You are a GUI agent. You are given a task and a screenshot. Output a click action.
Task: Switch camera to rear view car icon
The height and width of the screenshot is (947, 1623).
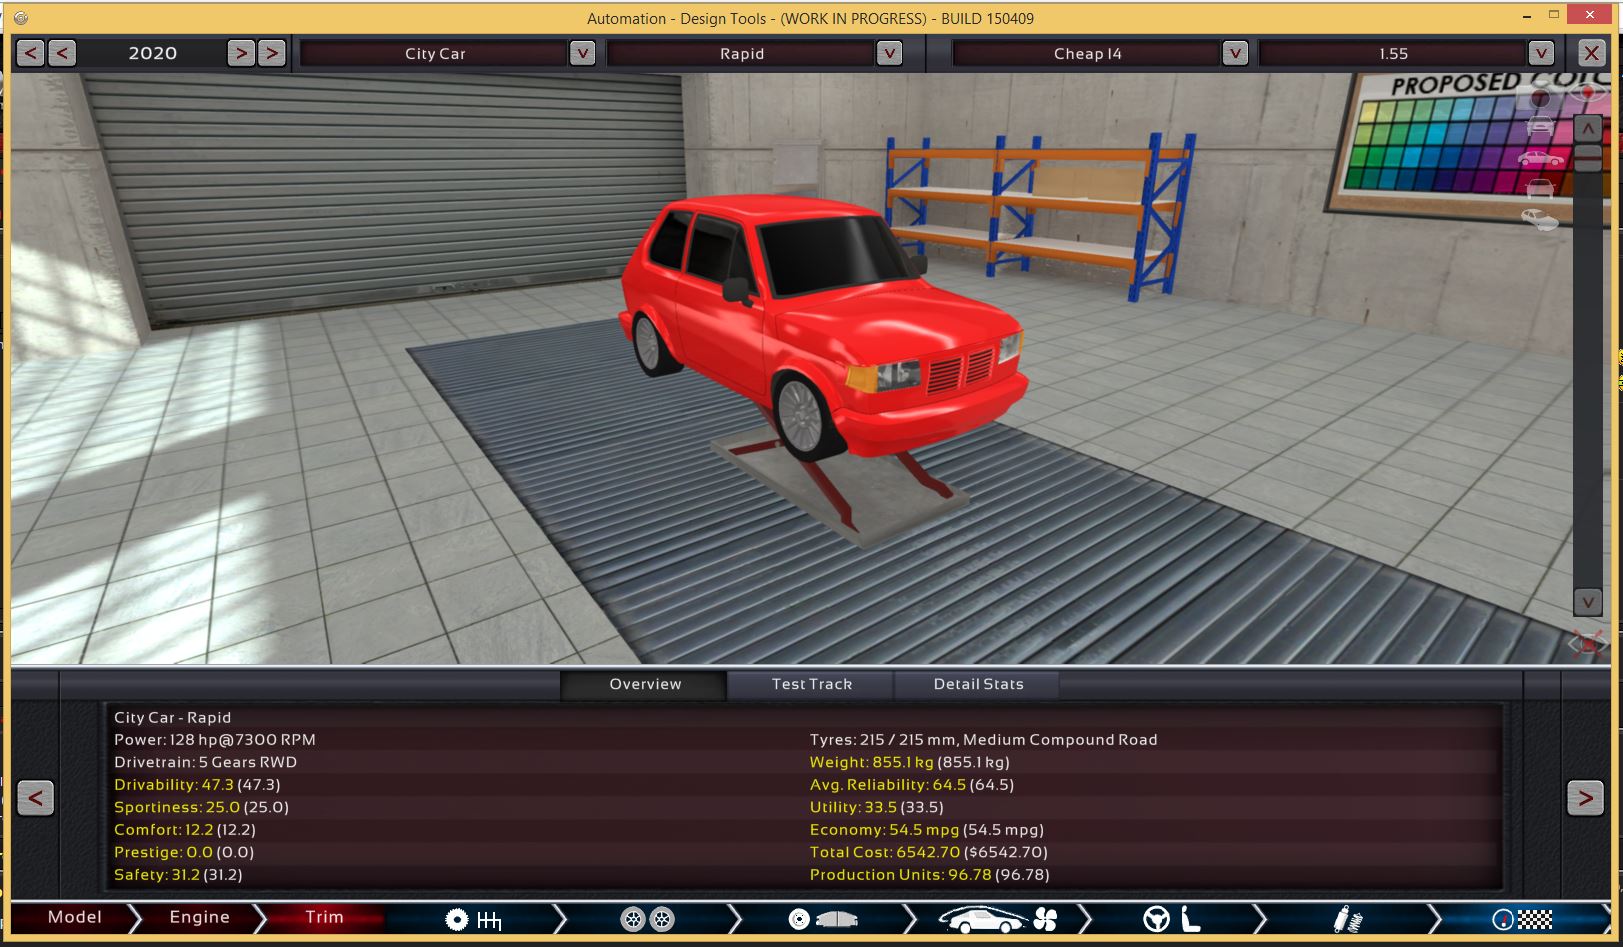1540,188
